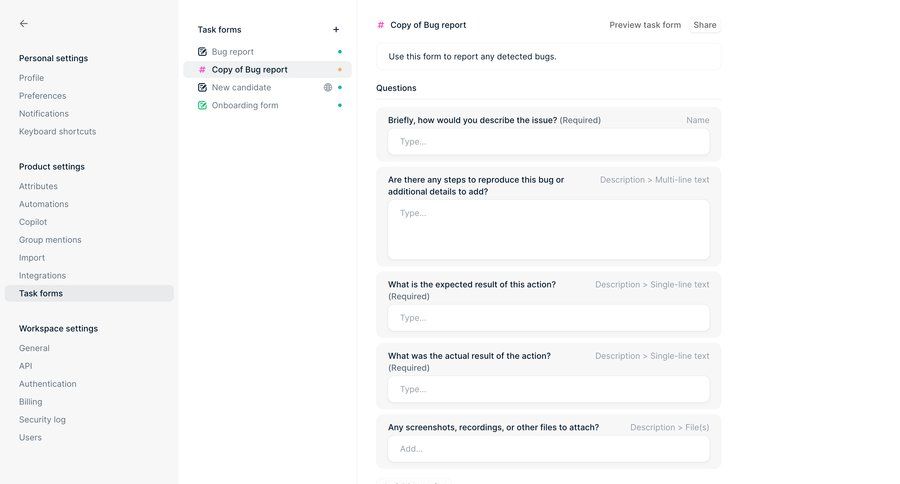The height and width of the screenshot is (484, 900).
Task: Open Attributes settings
Action: coord(38,186)
